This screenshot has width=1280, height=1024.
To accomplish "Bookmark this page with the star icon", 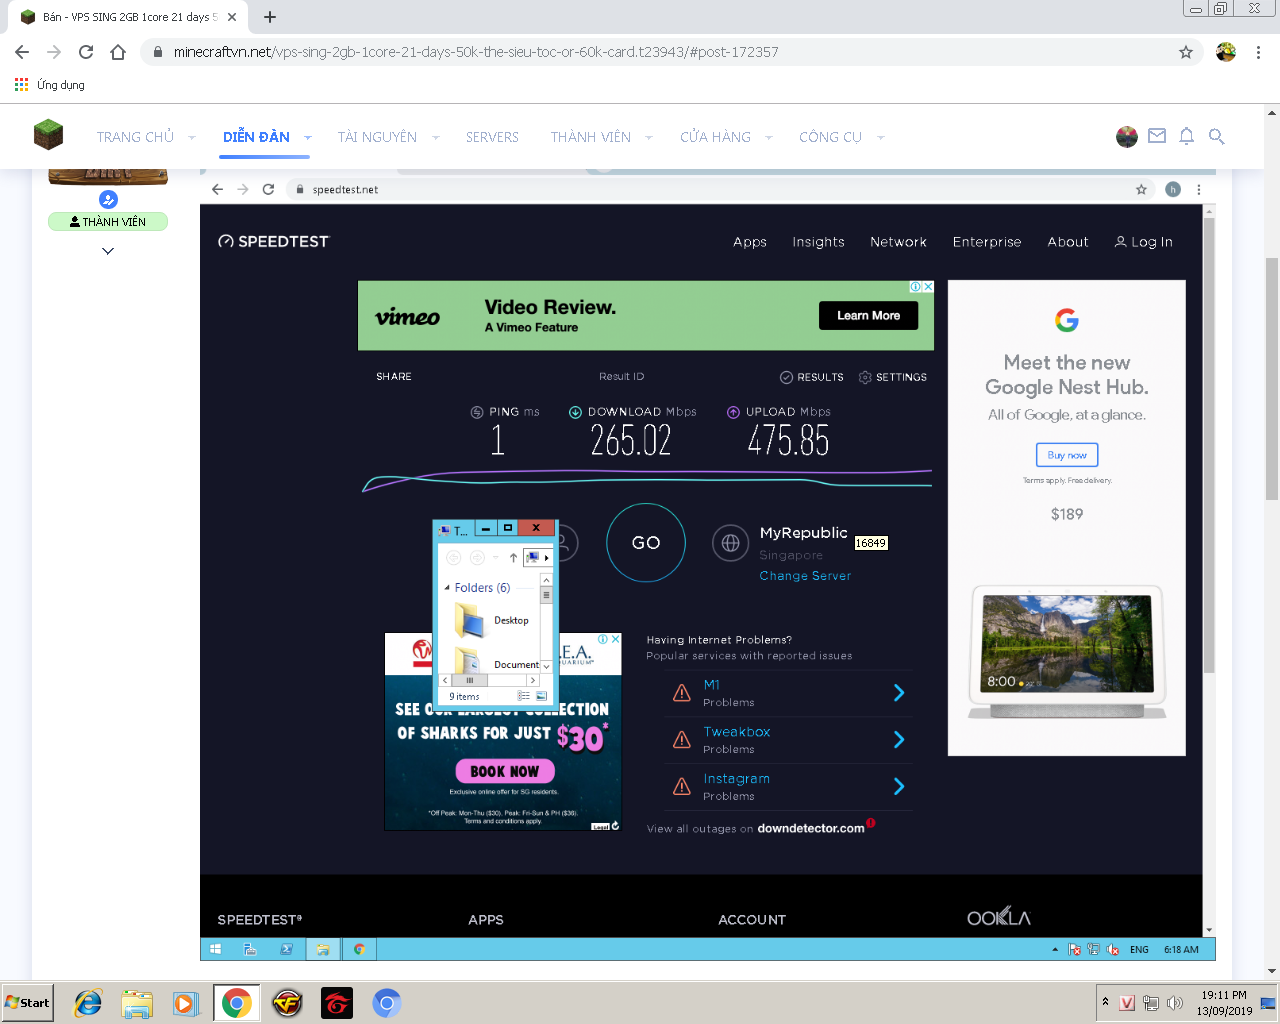I will coord(1186,52).
